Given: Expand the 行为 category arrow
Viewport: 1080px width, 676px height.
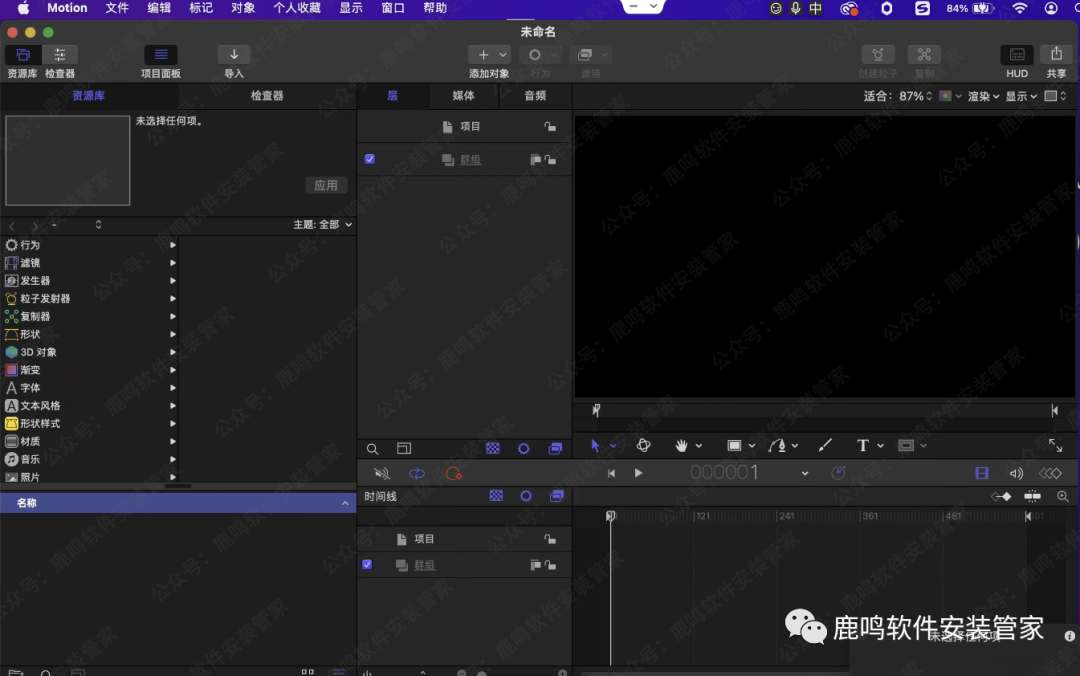Looking at the screenshot, I should click(x=173, y=245).
